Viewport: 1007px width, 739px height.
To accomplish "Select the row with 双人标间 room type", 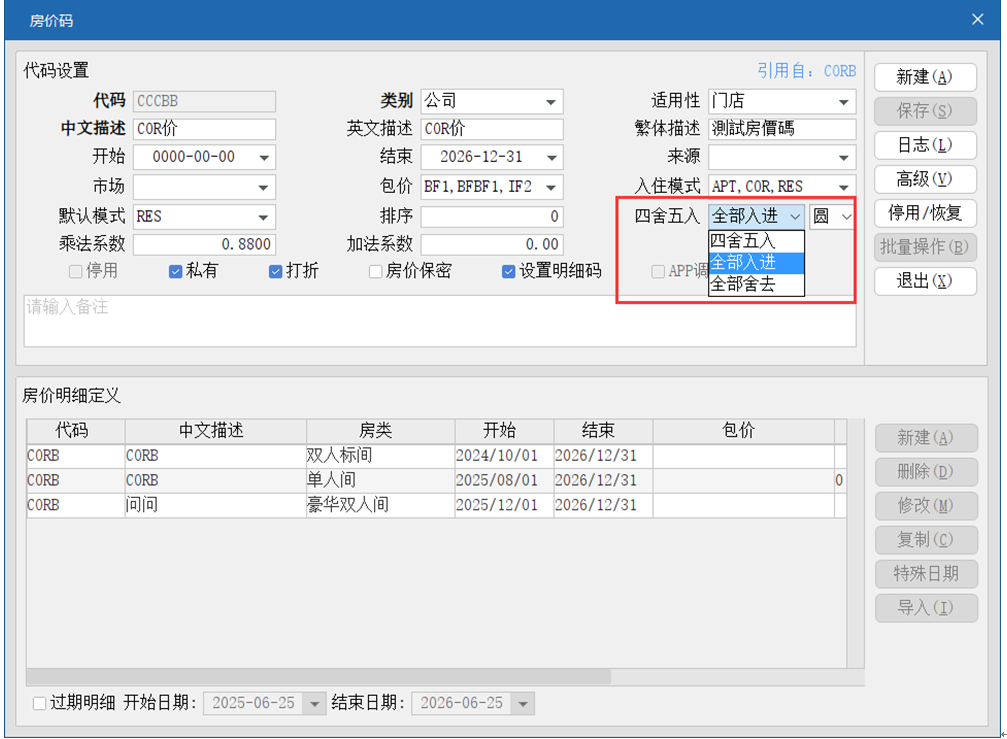I will click(437, 456).
